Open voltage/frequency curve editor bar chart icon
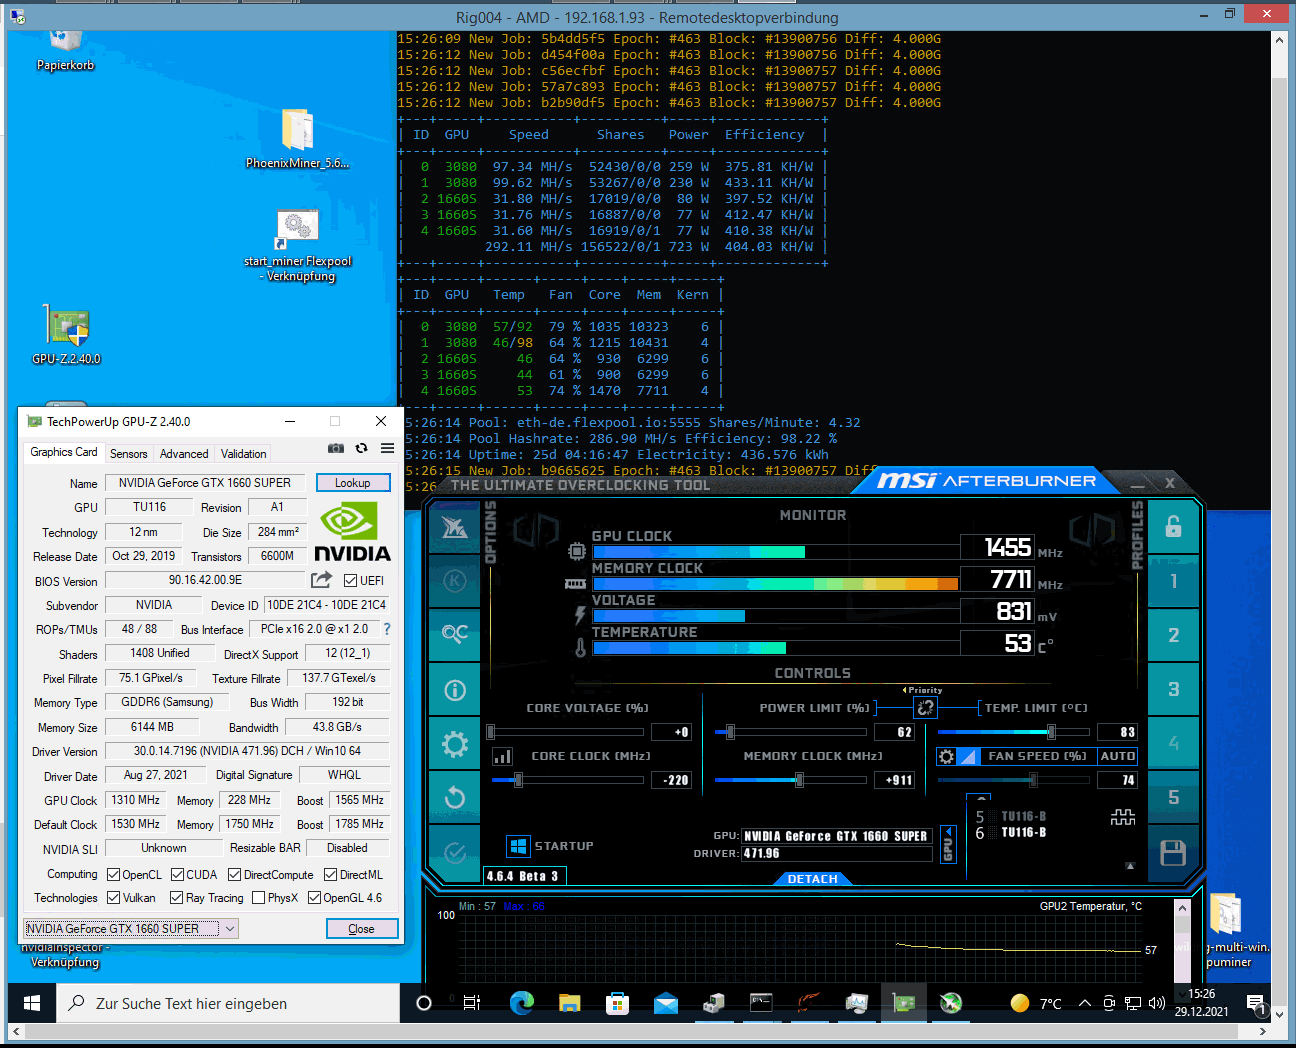 [503, 757]
